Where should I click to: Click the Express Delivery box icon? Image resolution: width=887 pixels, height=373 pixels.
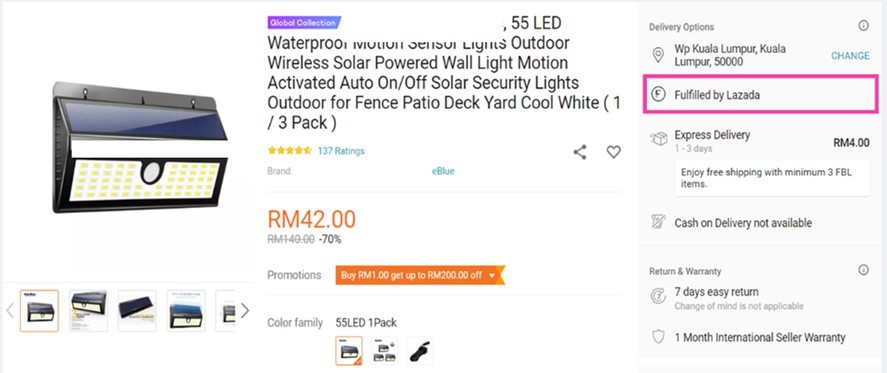tap(658, 139)
